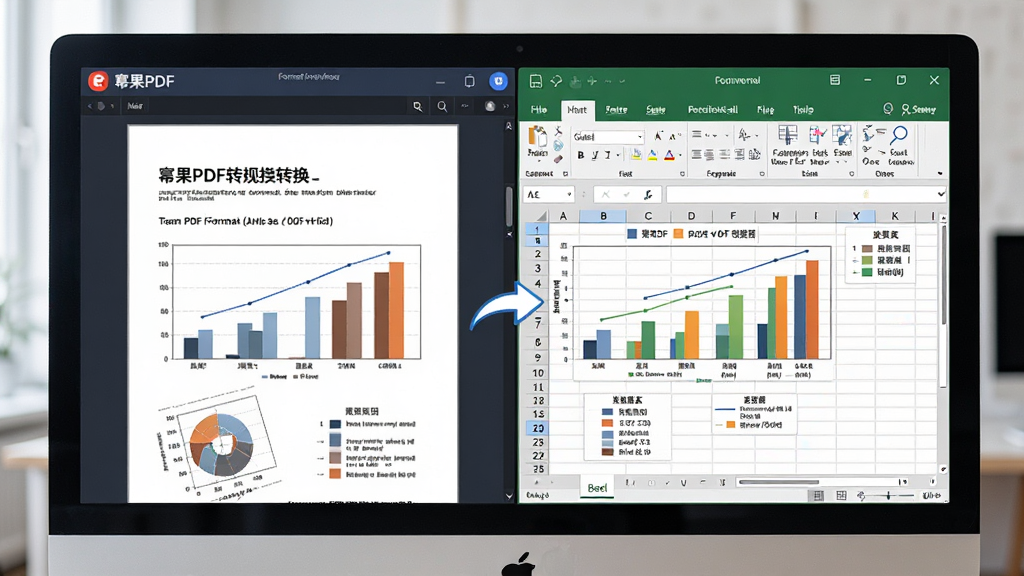1024x576 pixels.
Task: Select the Excel sheet tab at the bottom
Action: click(x=598, y=488)
